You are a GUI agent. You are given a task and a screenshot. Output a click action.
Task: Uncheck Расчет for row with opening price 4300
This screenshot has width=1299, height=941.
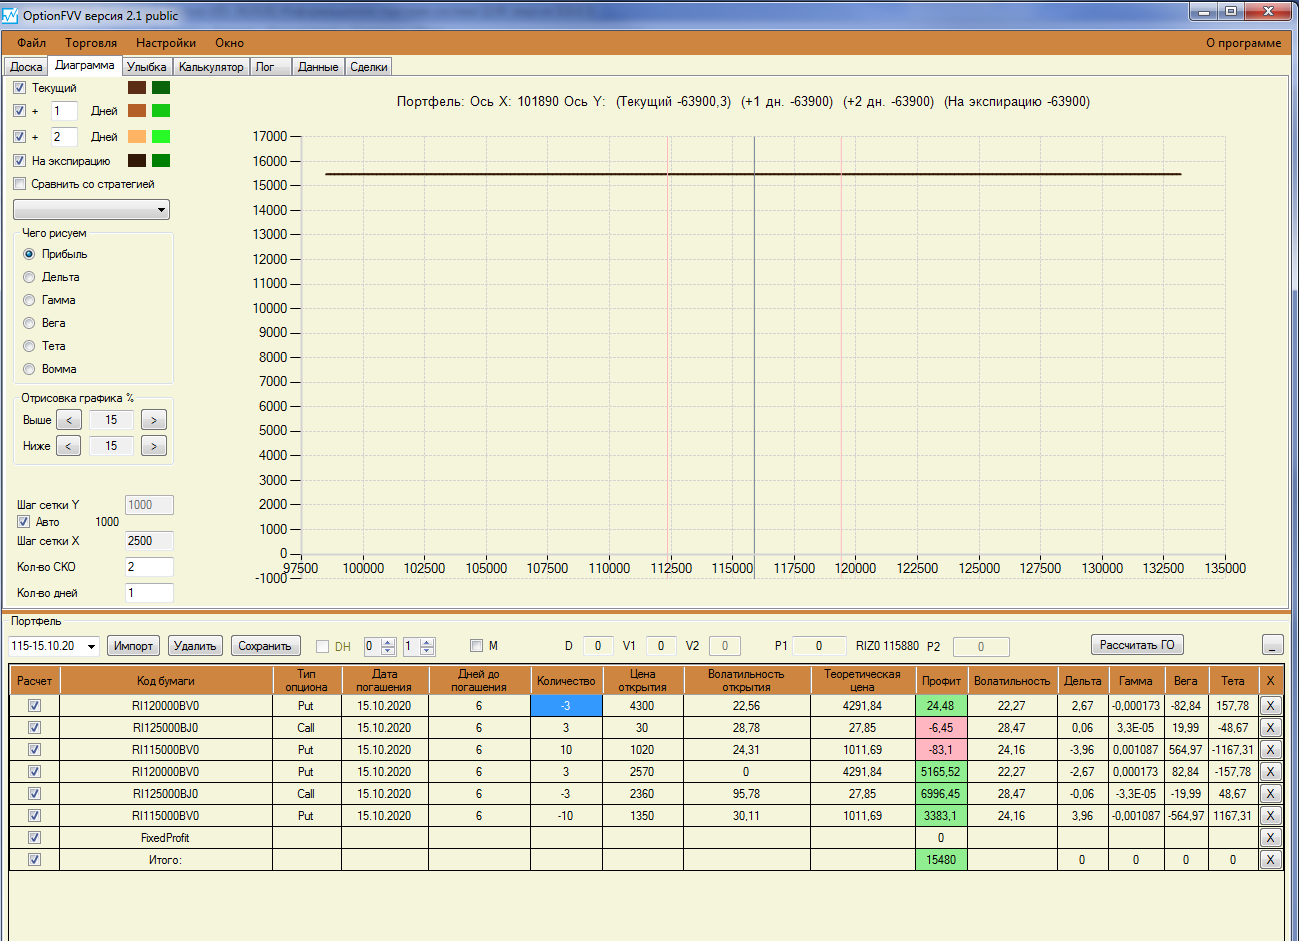point(34,705)
